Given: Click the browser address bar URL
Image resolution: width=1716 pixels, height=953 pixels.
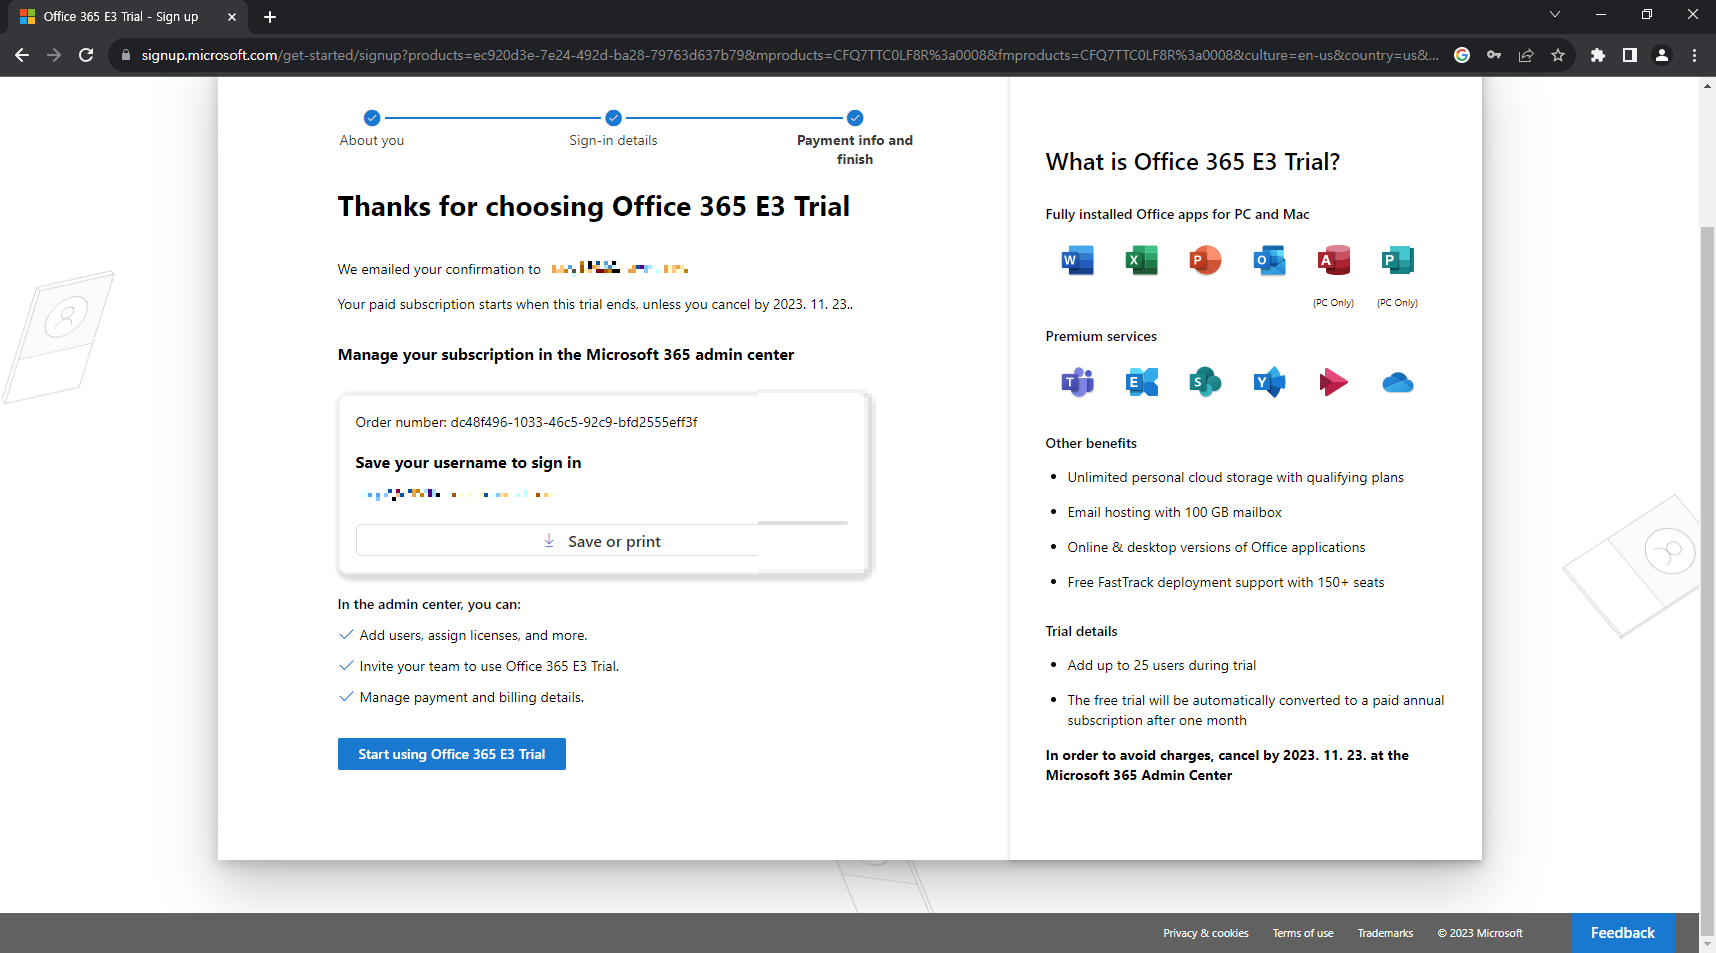Looking at the screenshot, I should 790,55.
